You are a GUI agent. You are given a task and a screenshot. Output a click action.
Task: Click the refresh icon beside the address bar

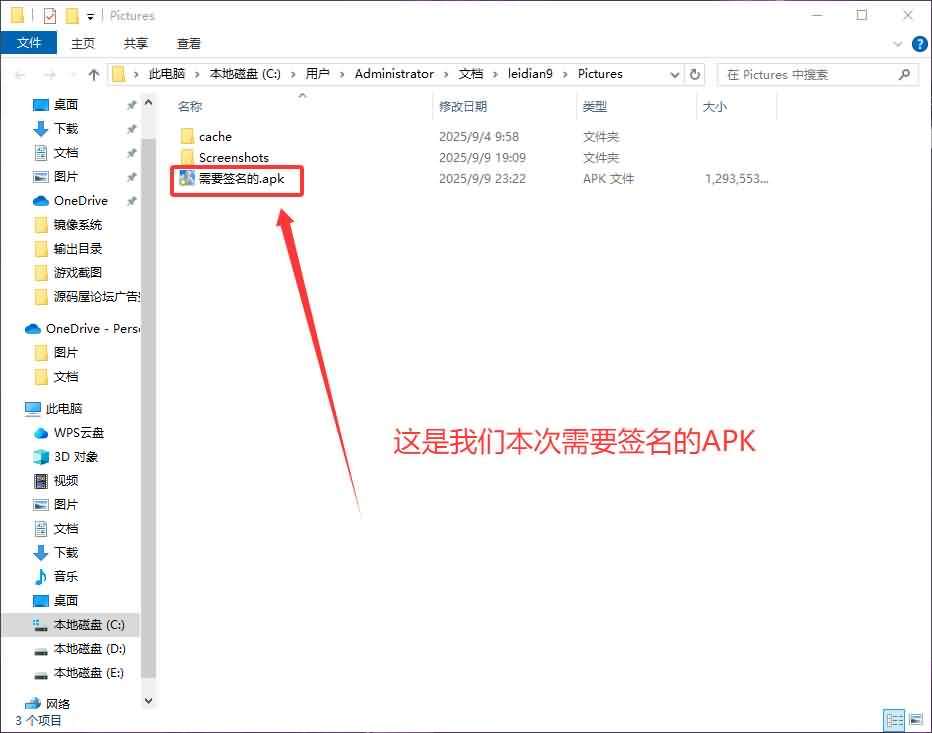click(695, 74)
